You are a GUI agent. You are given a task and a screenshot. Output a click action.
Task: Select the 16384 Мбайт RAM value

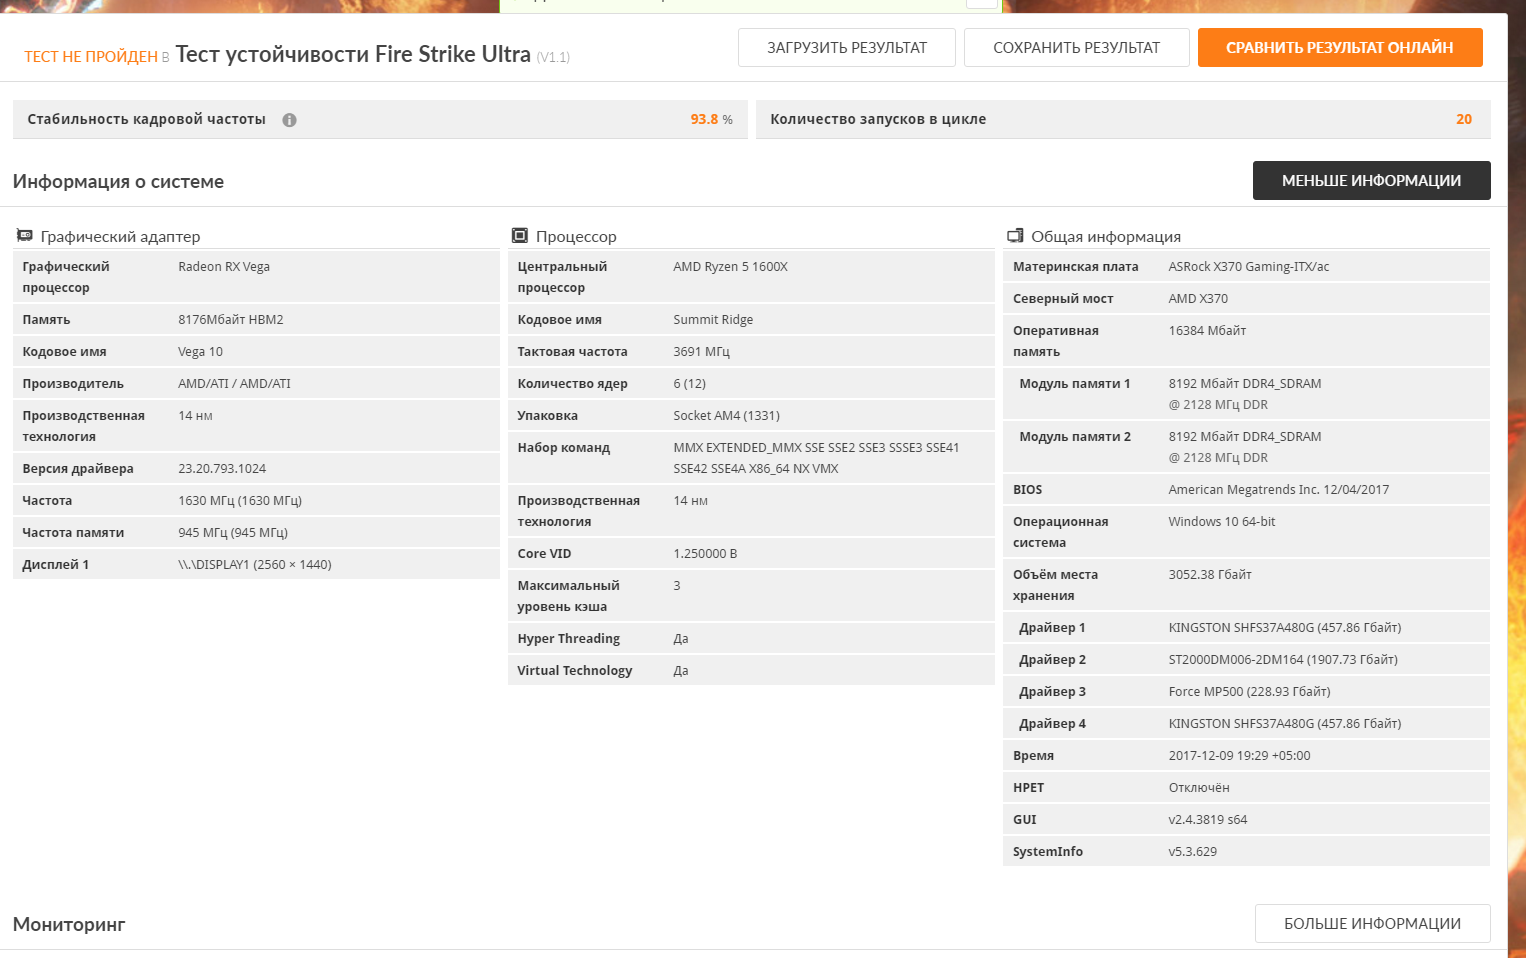(x=1207, y=331)
